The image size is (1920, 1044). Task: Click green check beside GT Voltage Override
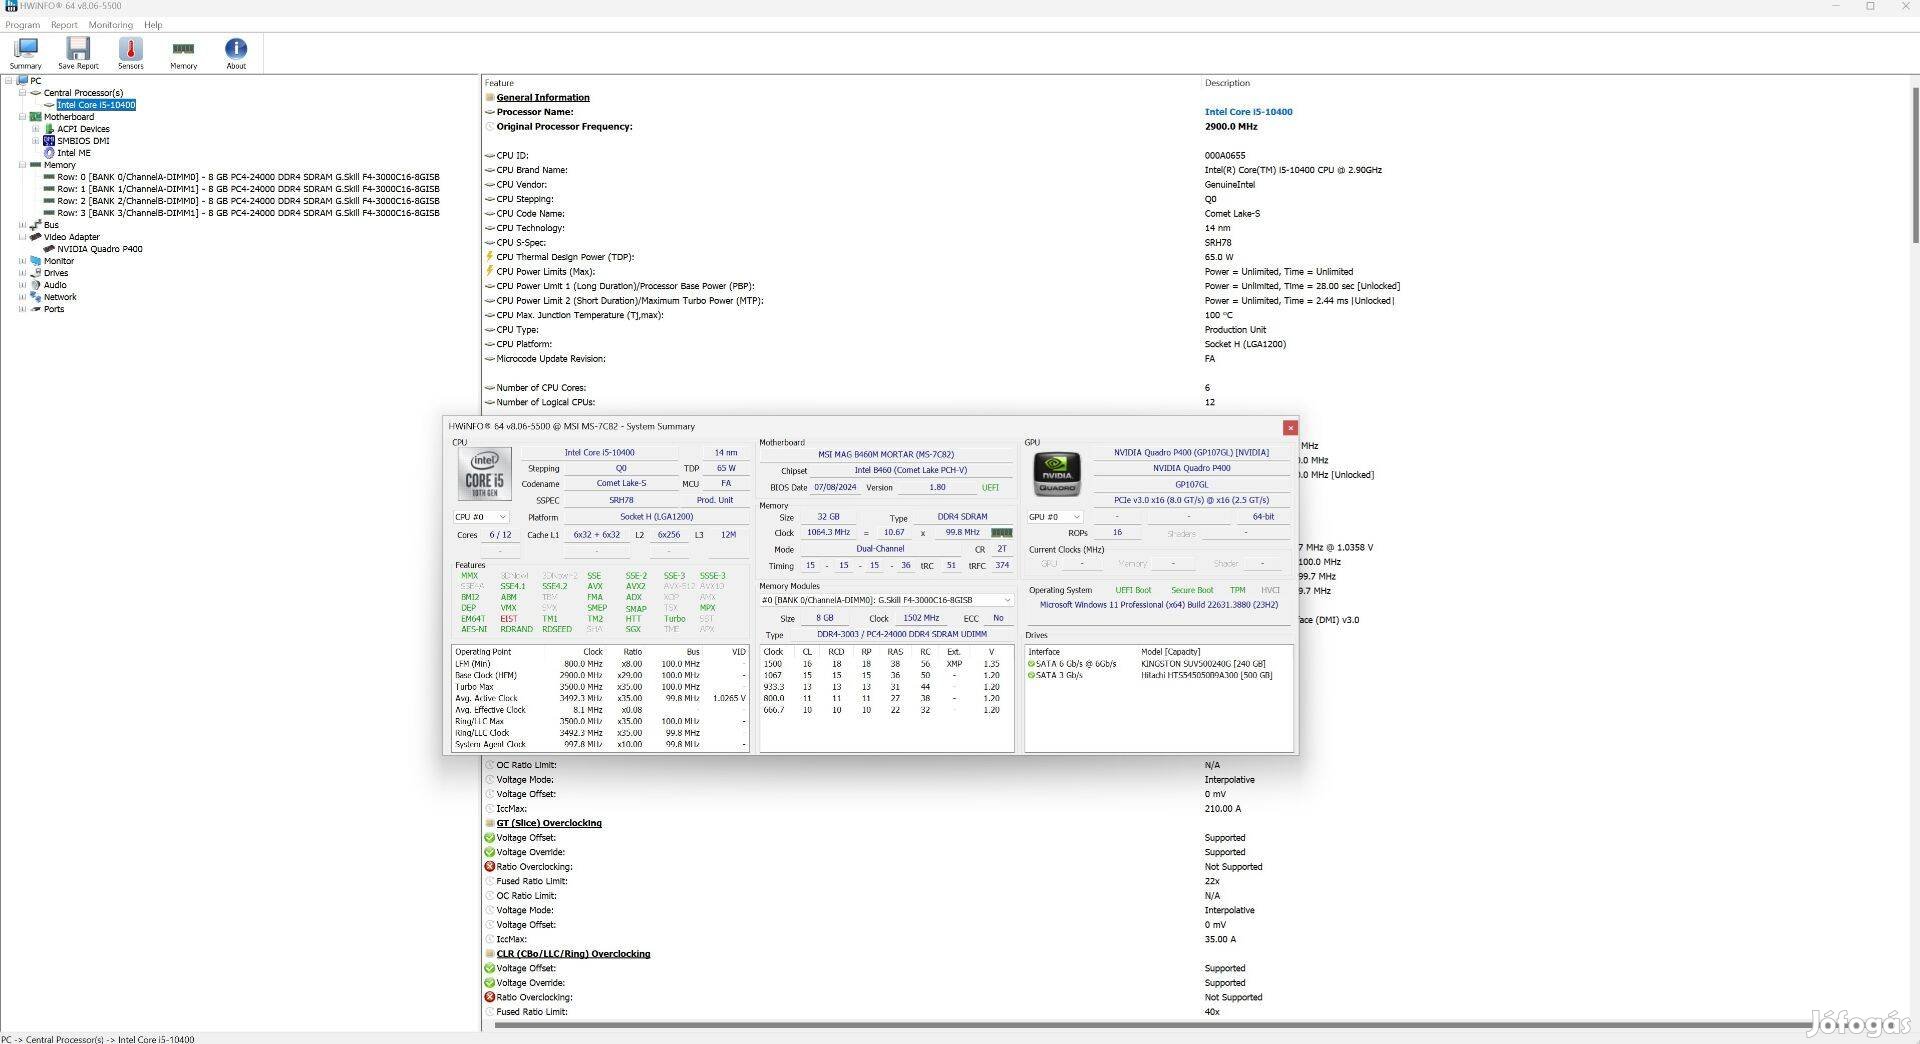[489, 852]
